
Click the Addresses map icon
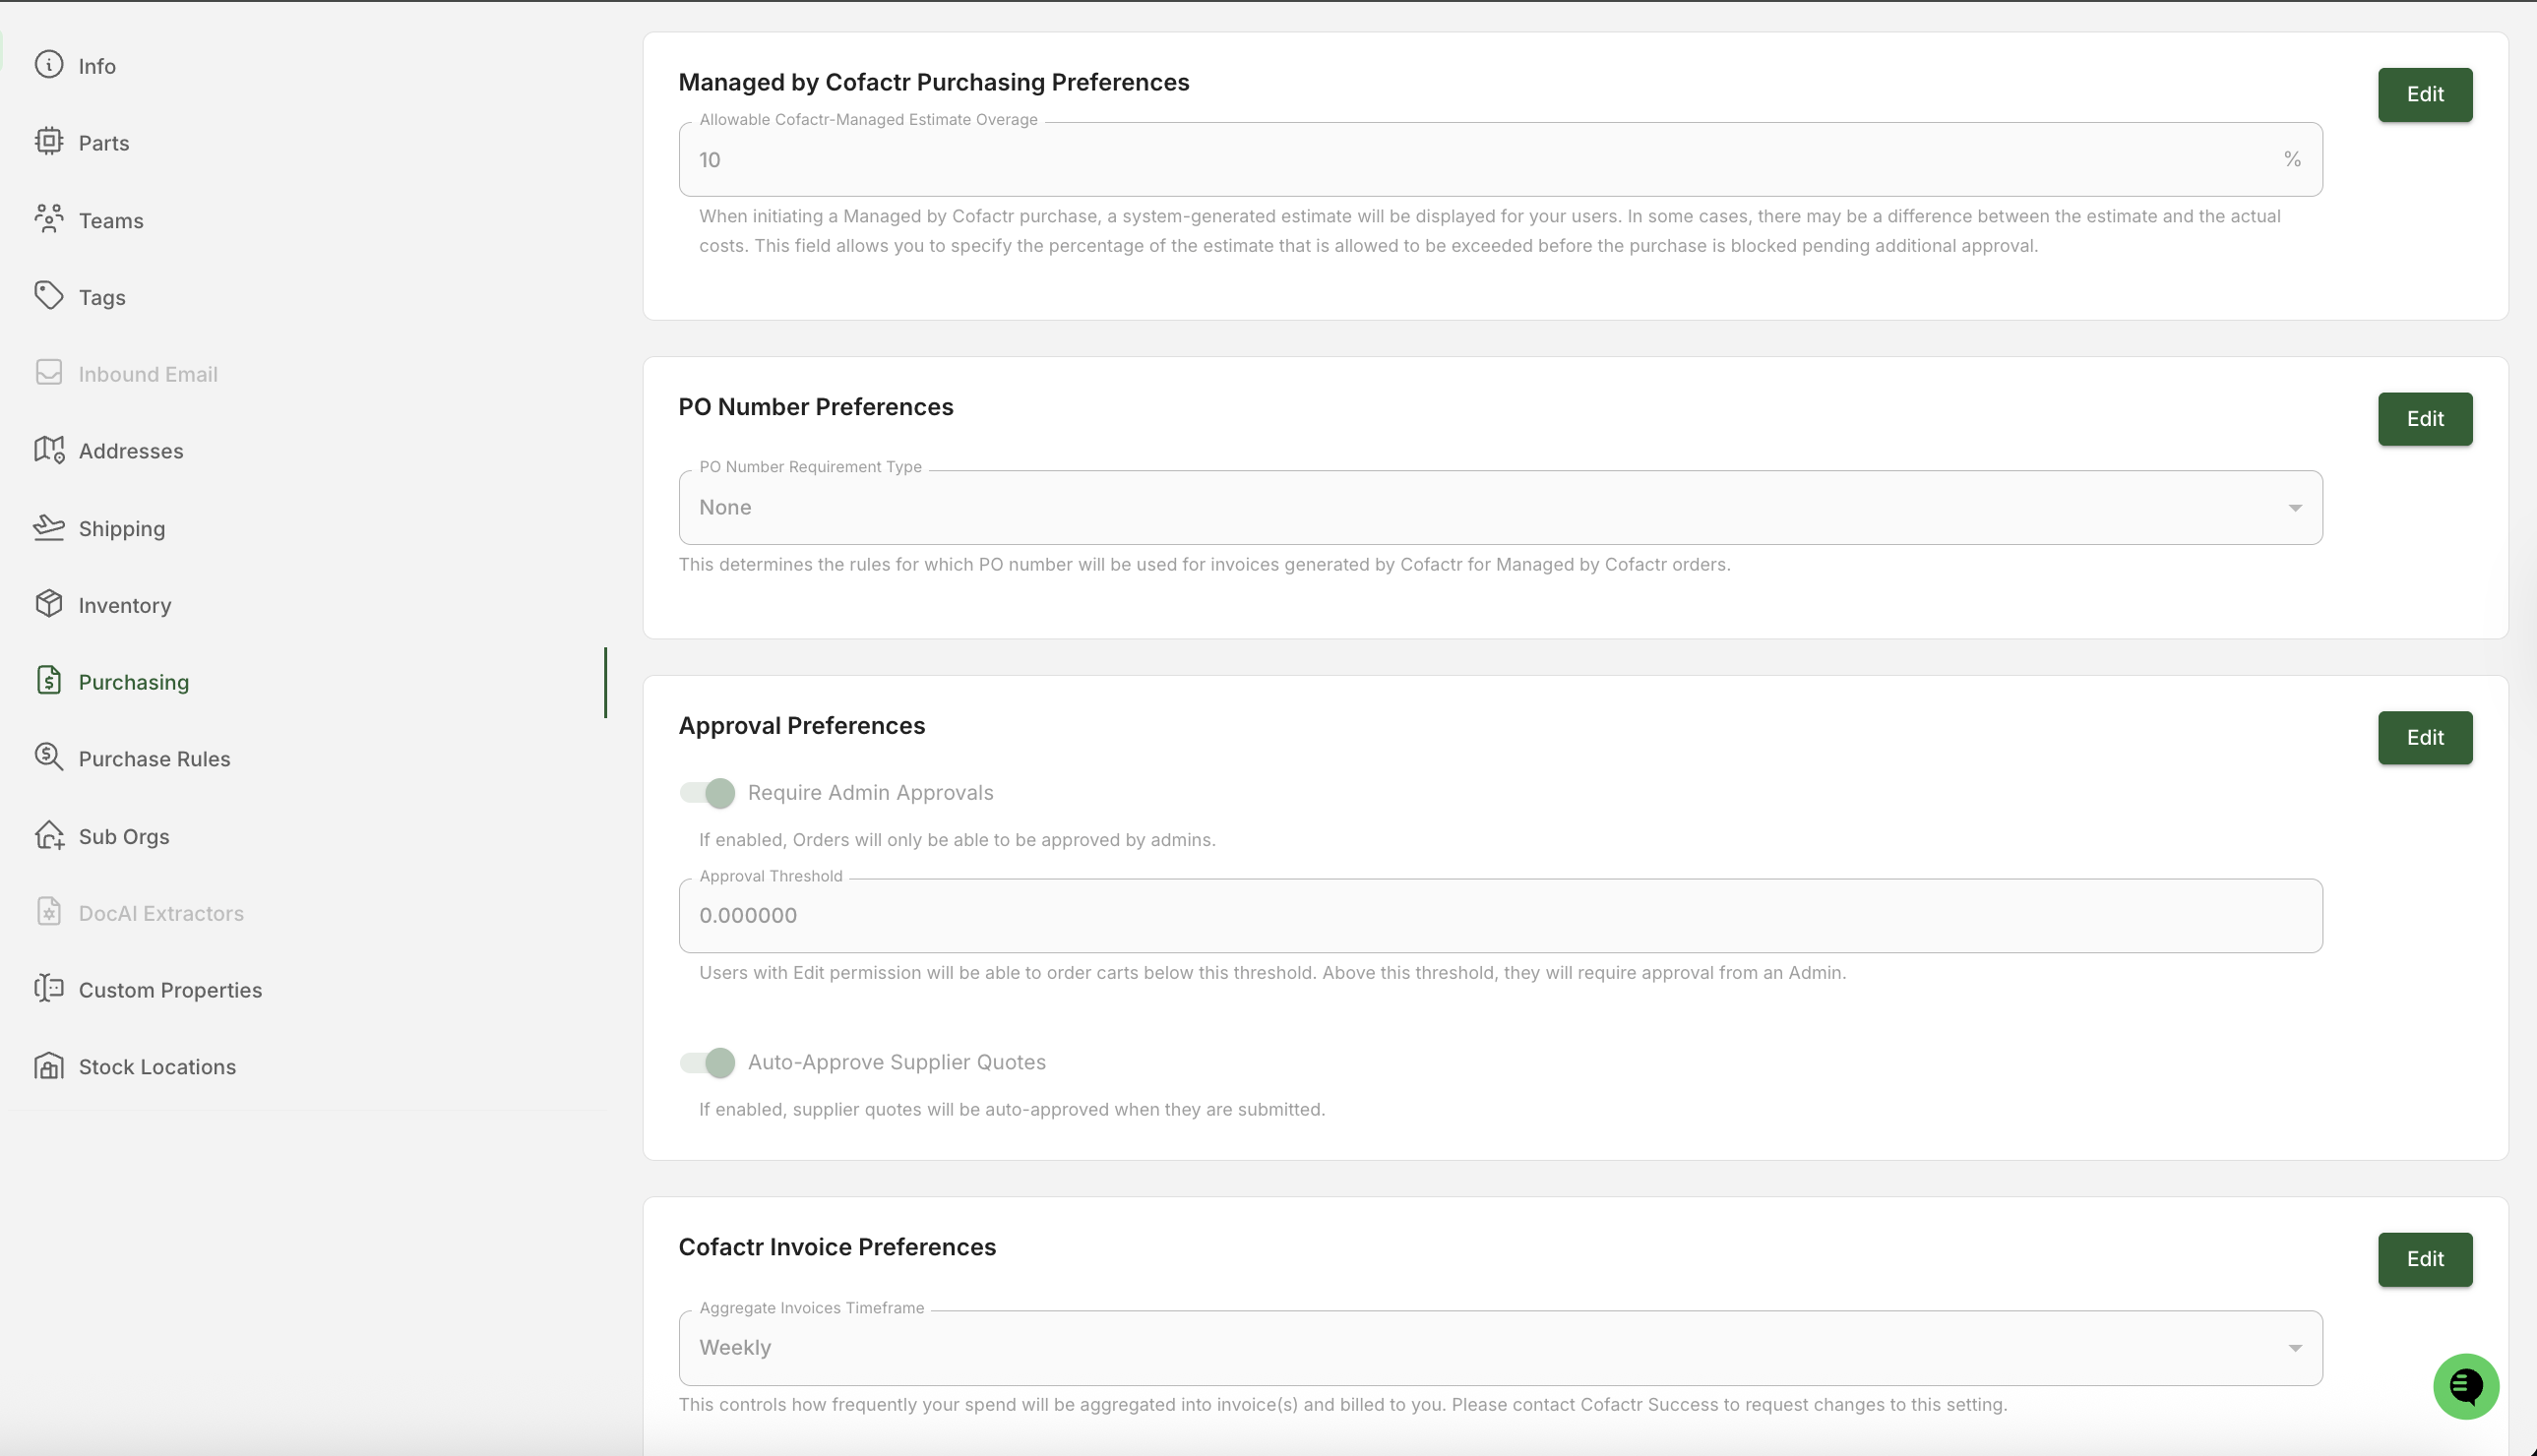click(x=48, y=450)
